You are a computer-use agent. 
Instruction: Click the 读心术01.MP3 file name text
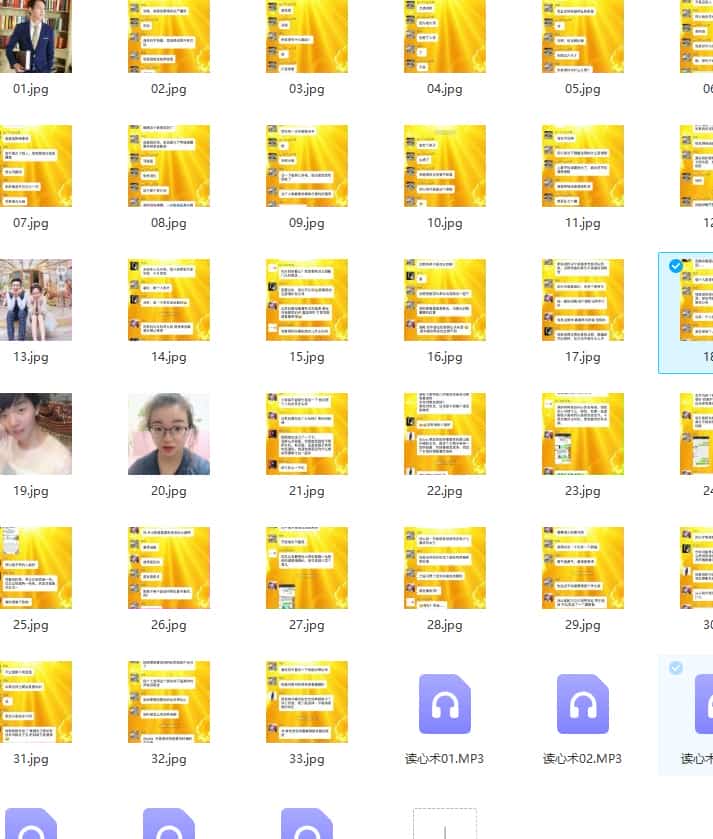click(444, 759)
